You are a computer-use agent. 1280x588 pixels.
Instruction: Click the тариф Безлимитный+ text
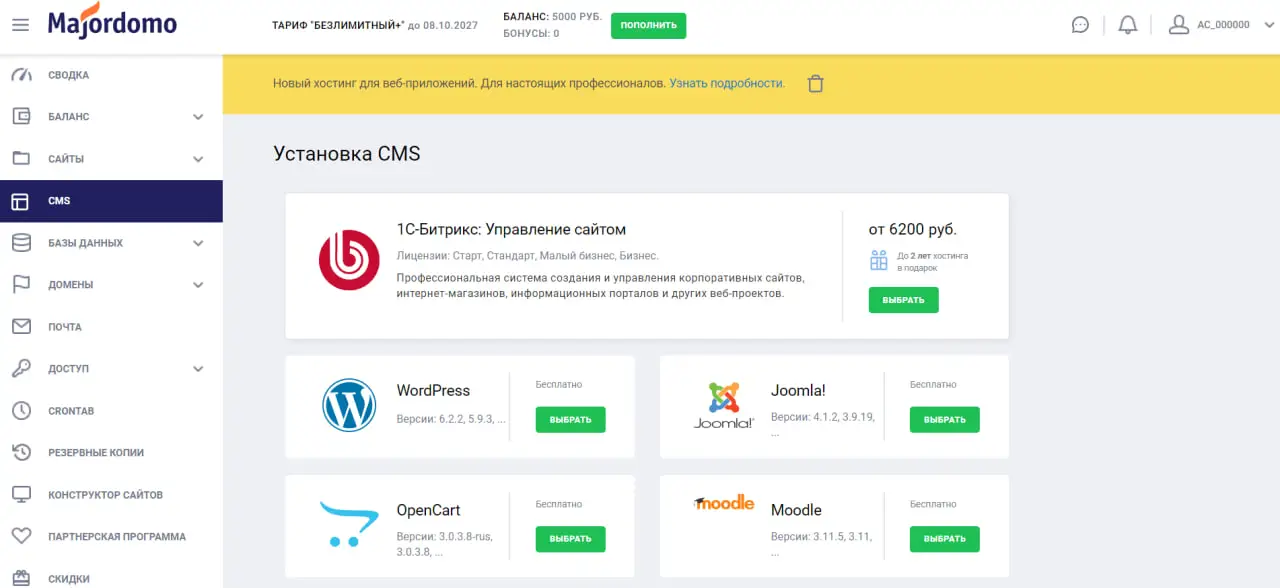tap(375, 25)
